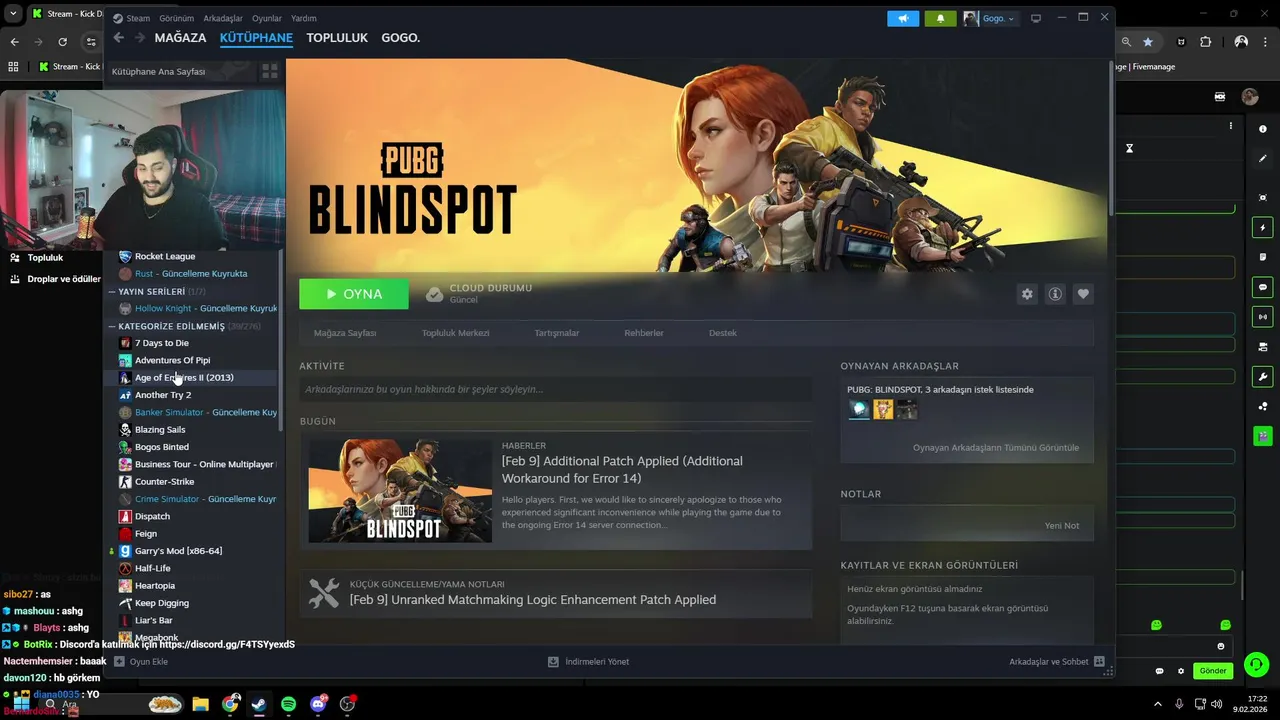This screenshot has height=720, width=1280.
Task: Open game info icon
Action: point(1055,294)
